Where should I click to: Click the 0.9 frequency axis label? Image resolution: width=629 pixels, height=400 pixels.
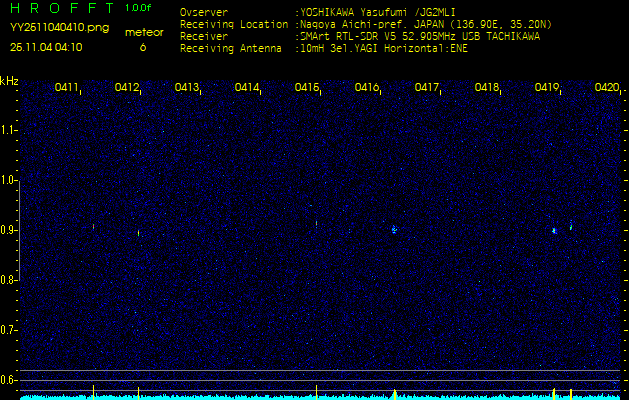(9, 230)
